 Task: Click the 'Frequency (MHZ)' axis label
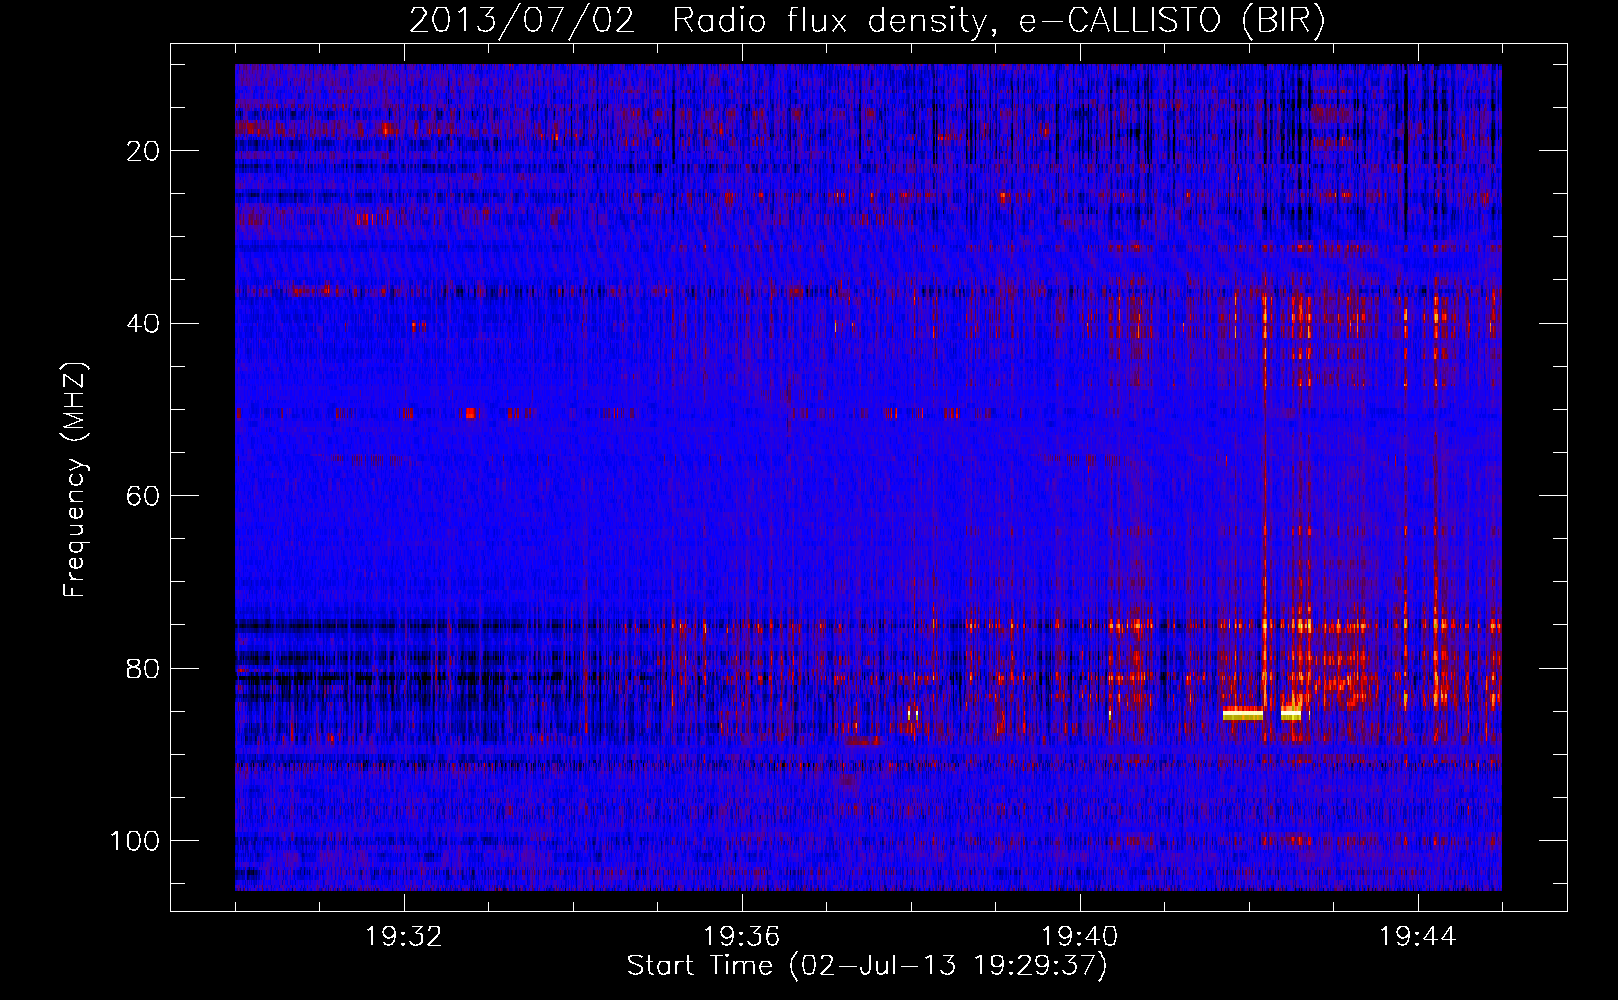tap(75, 480)
